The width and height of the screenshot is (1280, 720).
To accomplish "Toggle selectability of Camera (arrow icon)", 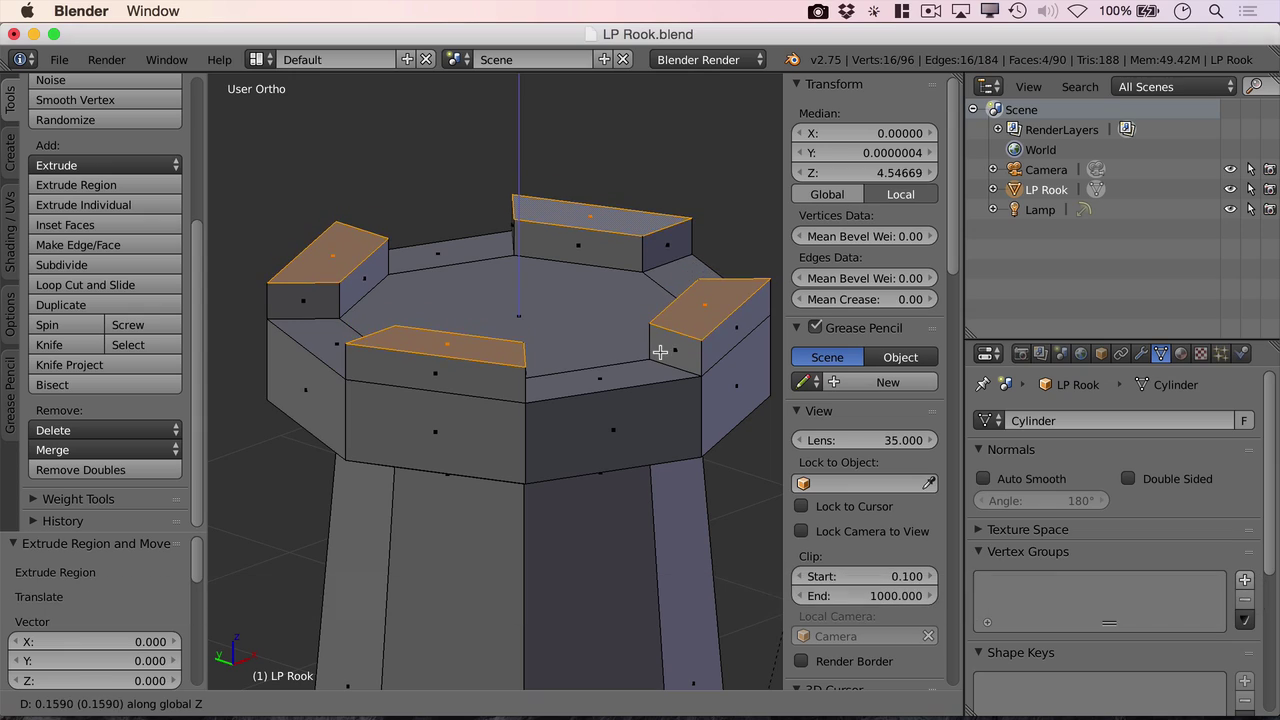I will pos(1250,170).
